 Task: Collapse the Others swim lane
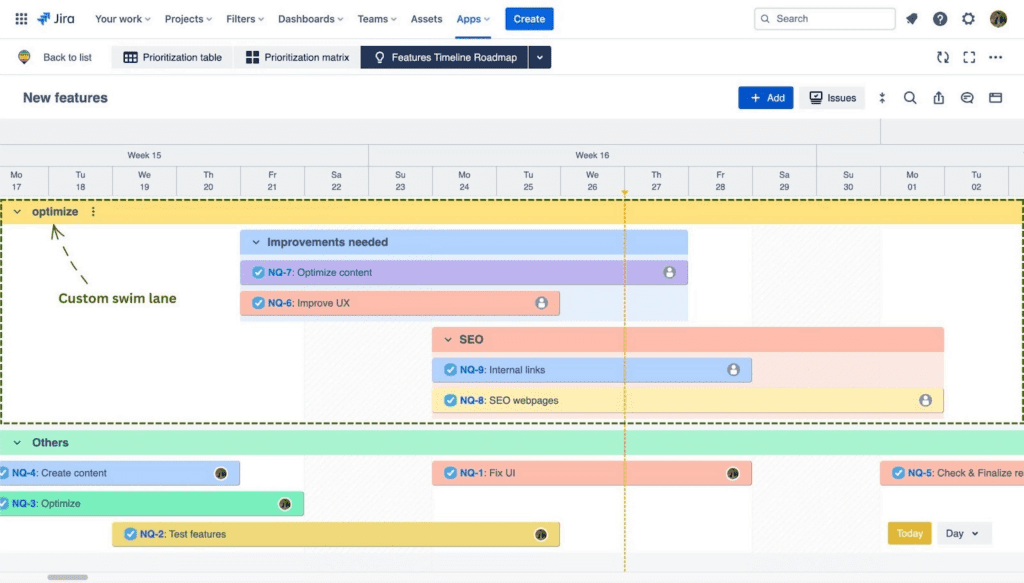18,443
